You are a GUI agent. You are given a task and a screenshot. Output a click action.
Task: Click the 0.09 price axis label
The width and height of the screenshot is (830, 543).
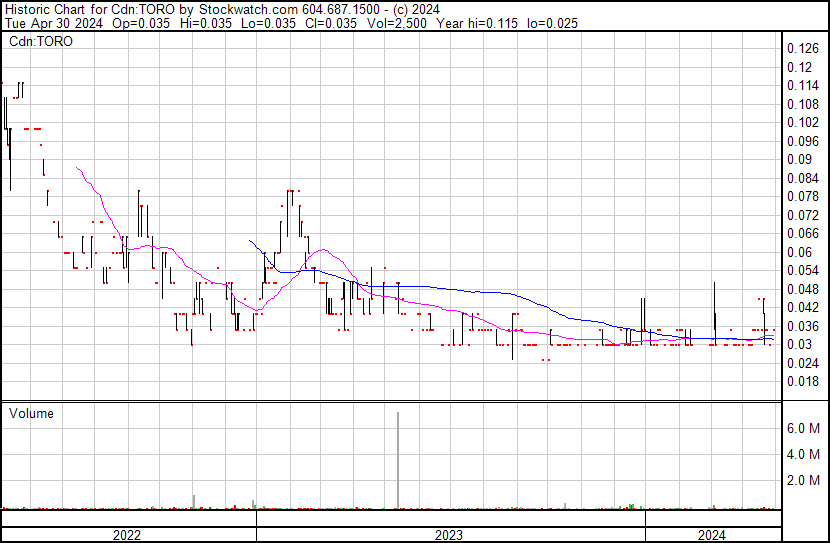point(799,159)
